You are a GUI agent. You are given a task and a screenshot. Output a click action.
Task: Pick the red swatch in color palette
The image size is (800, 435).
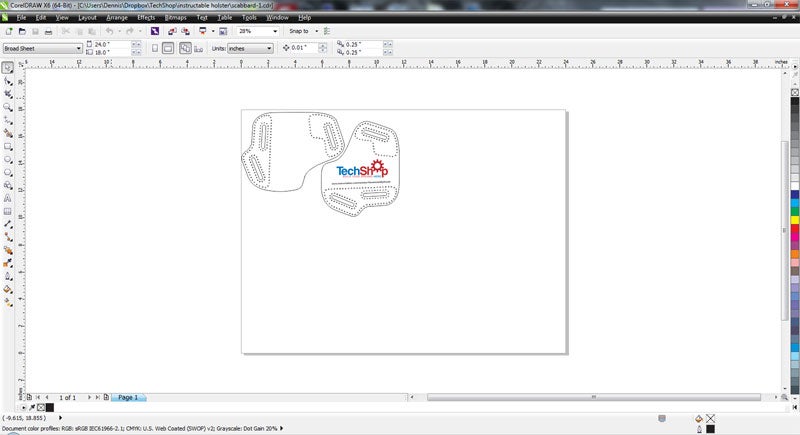point(795,229)
